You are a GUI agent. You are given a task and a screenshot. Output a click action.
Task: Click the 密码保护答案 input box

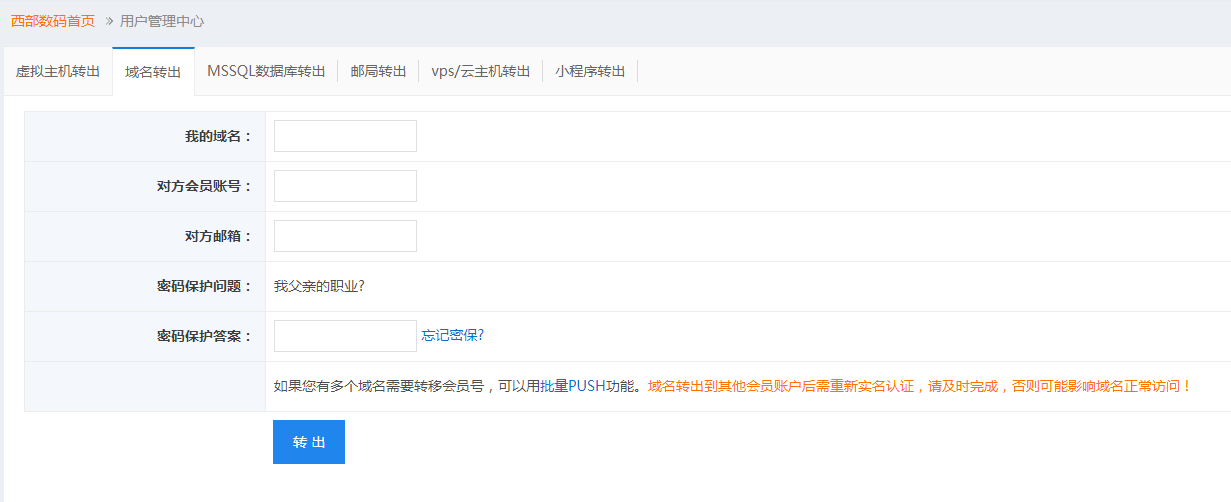tap(345, 336)
